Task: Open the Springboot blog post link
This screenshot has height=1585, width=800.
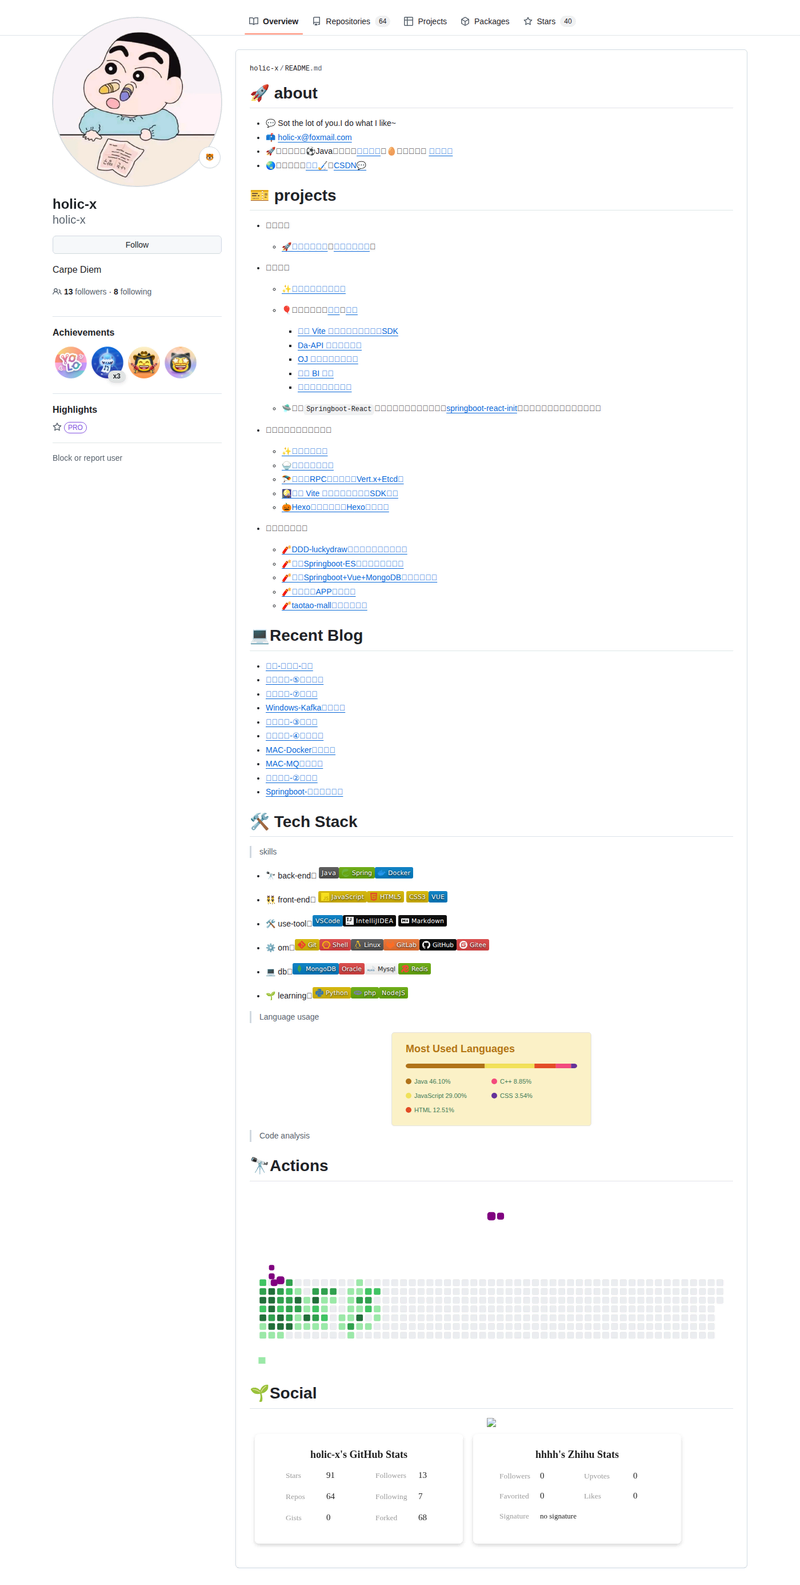Action: pos(304,792)
